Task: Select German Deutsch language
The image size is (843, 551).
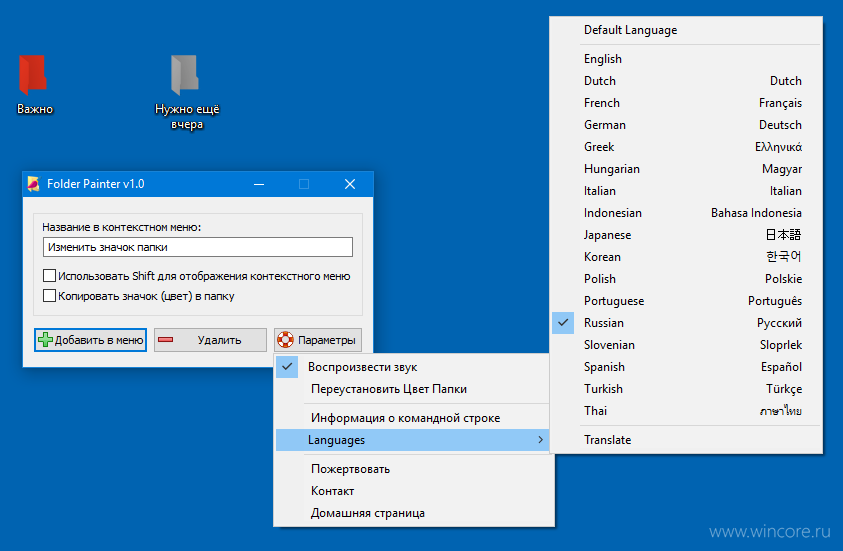Action: [686, 125]
